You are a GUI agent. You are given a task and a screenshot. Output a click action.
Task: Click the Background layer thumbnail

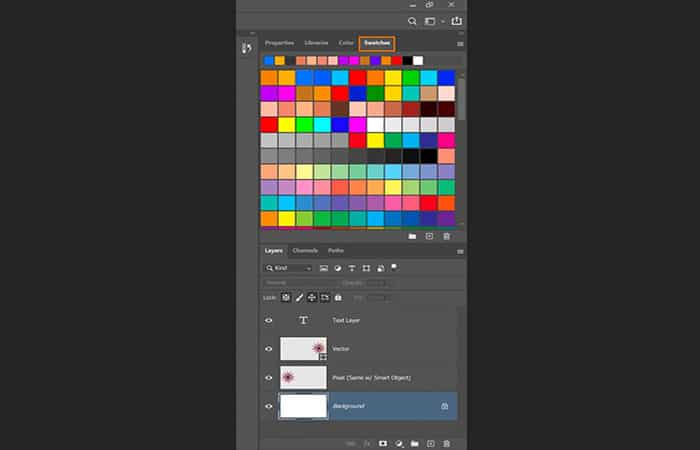[304, 406]
